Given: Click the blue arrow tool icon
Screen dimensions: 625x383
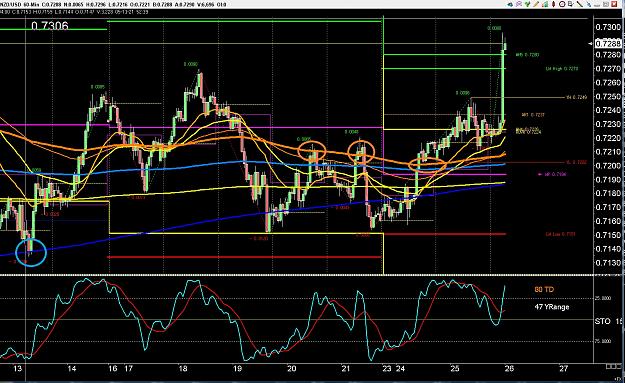Looking at the screenshot, I should point(589,4).
